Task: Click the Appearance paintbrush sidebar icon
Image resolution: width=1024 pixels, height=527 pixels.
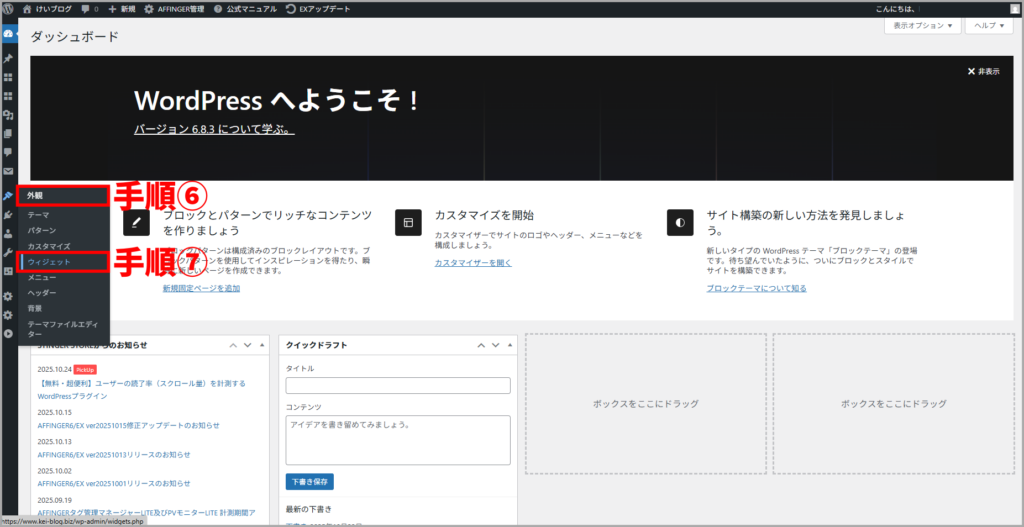Action: tap(8, 196)
